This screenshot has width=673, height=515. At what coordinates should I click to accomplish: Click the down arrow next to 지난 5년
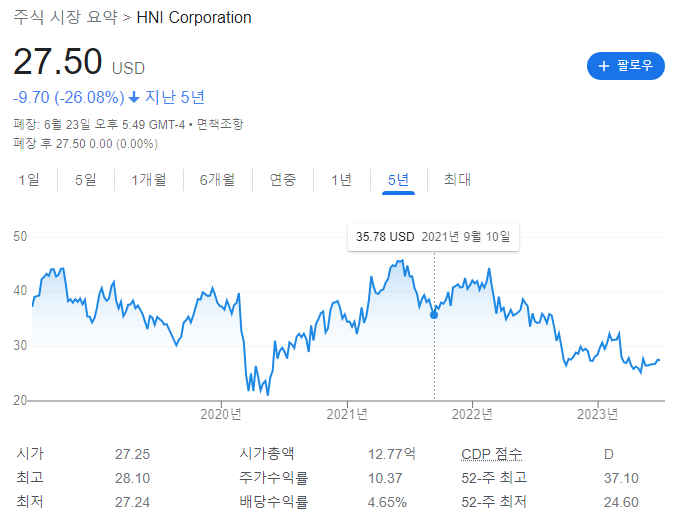(134, 97)
